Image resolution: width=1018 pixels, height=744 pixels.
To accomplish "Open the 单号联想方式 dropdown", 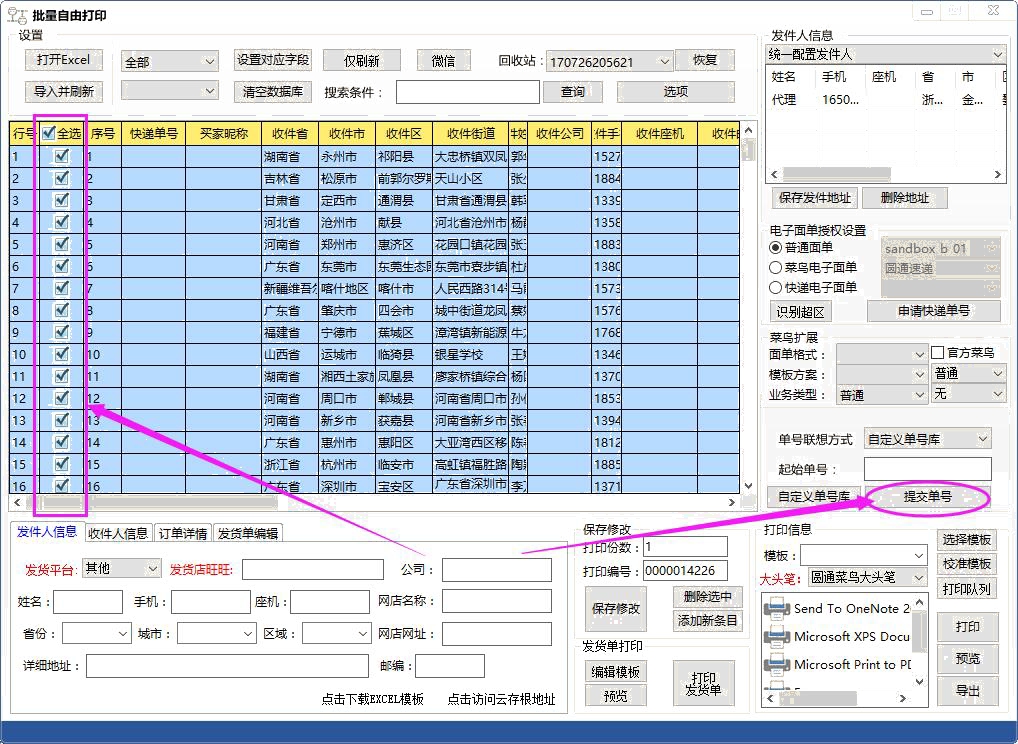I will pyautogui.click(x=982, y=438).
